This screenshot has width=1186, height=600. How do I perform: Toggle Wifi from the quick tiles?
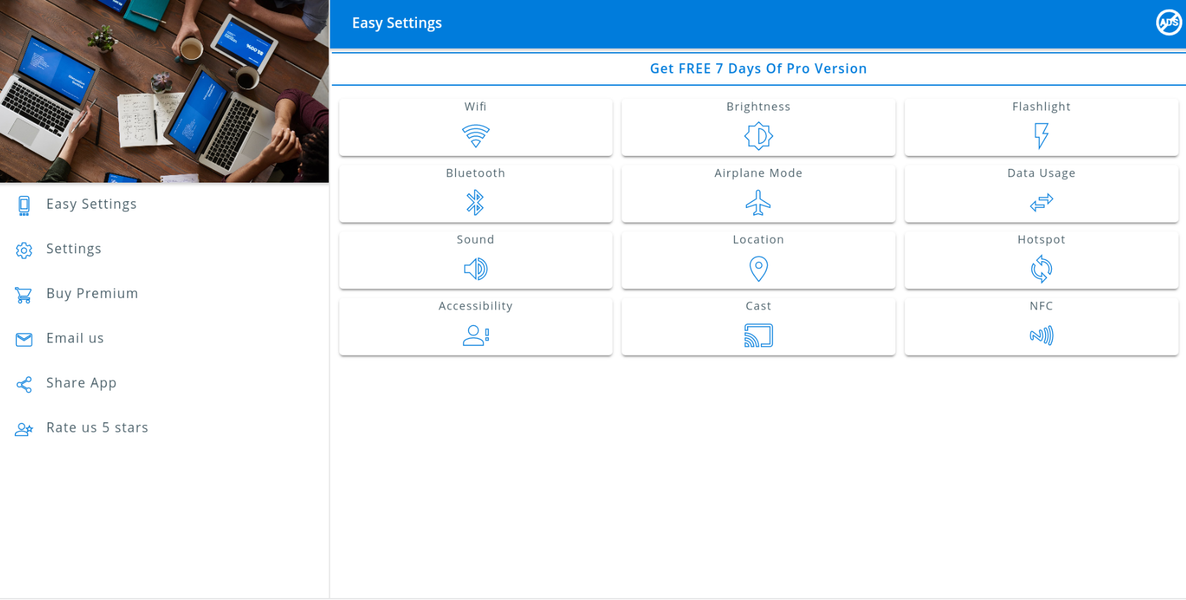pos(475,127)
